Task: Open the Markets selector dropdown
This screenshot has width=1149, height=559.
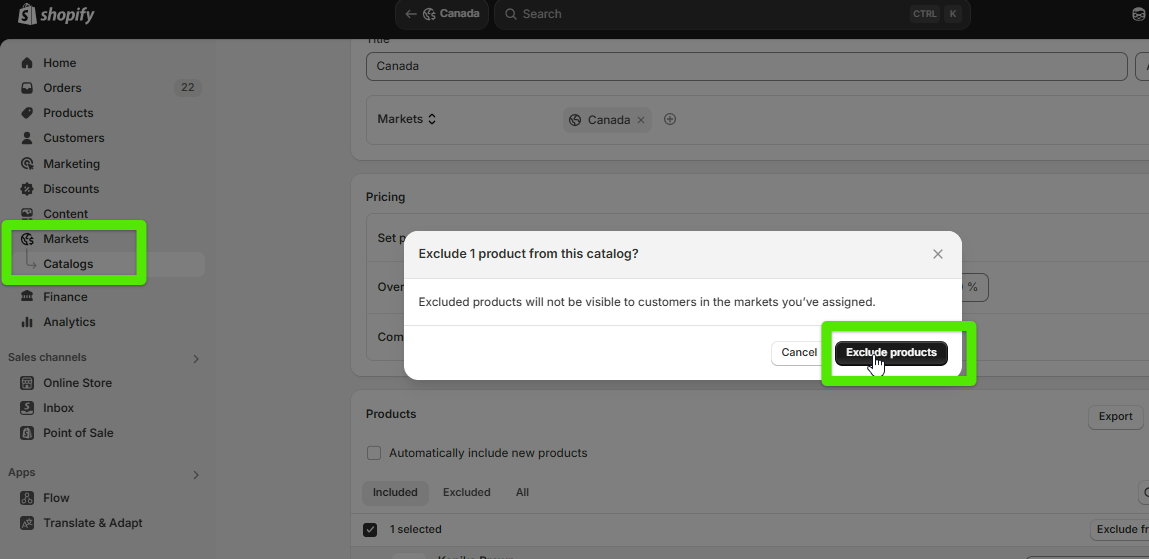Action: pyautogui.click(x=407, y=119)
